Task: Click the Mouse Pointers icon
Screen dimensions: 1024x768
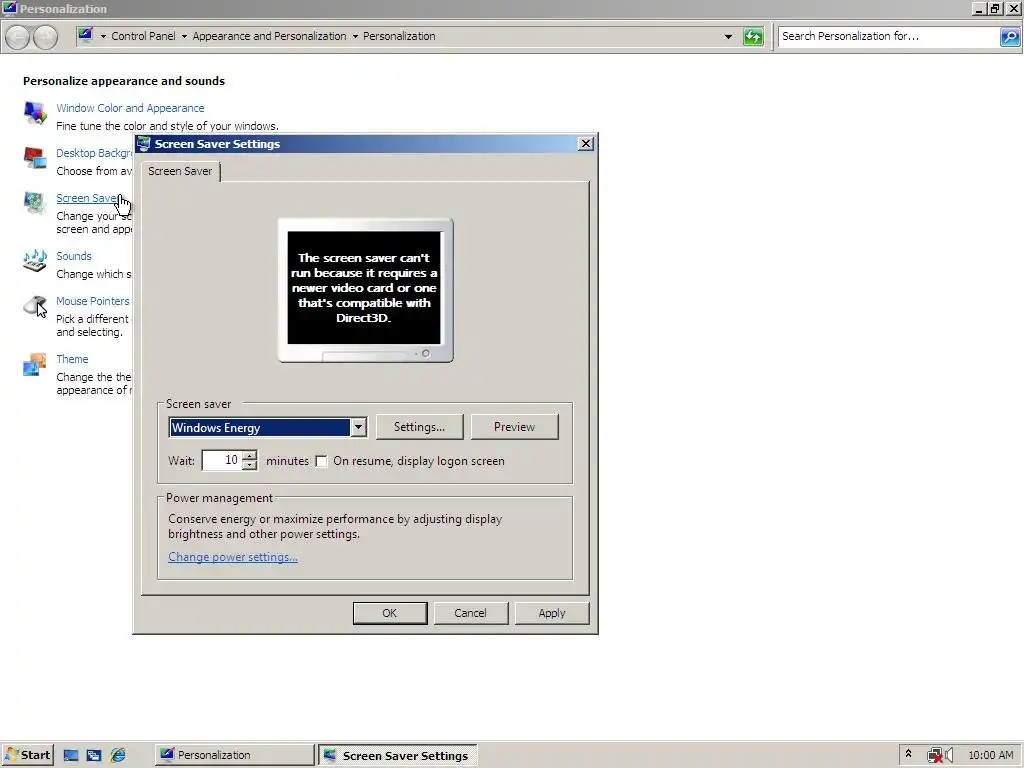Action: (x=35, y=306)
